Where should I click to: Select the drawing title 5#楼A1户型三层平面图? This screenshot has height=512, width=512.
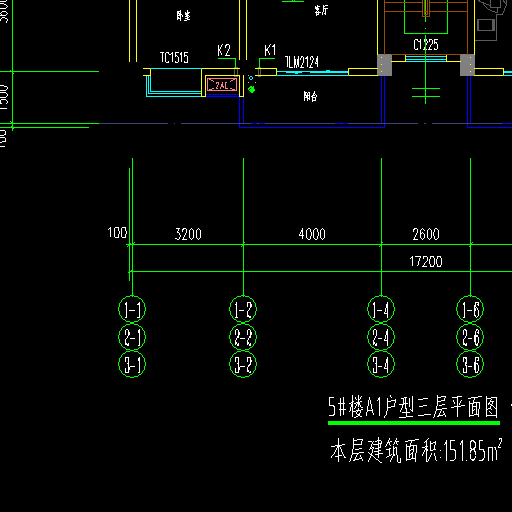[x=413, y=407]
